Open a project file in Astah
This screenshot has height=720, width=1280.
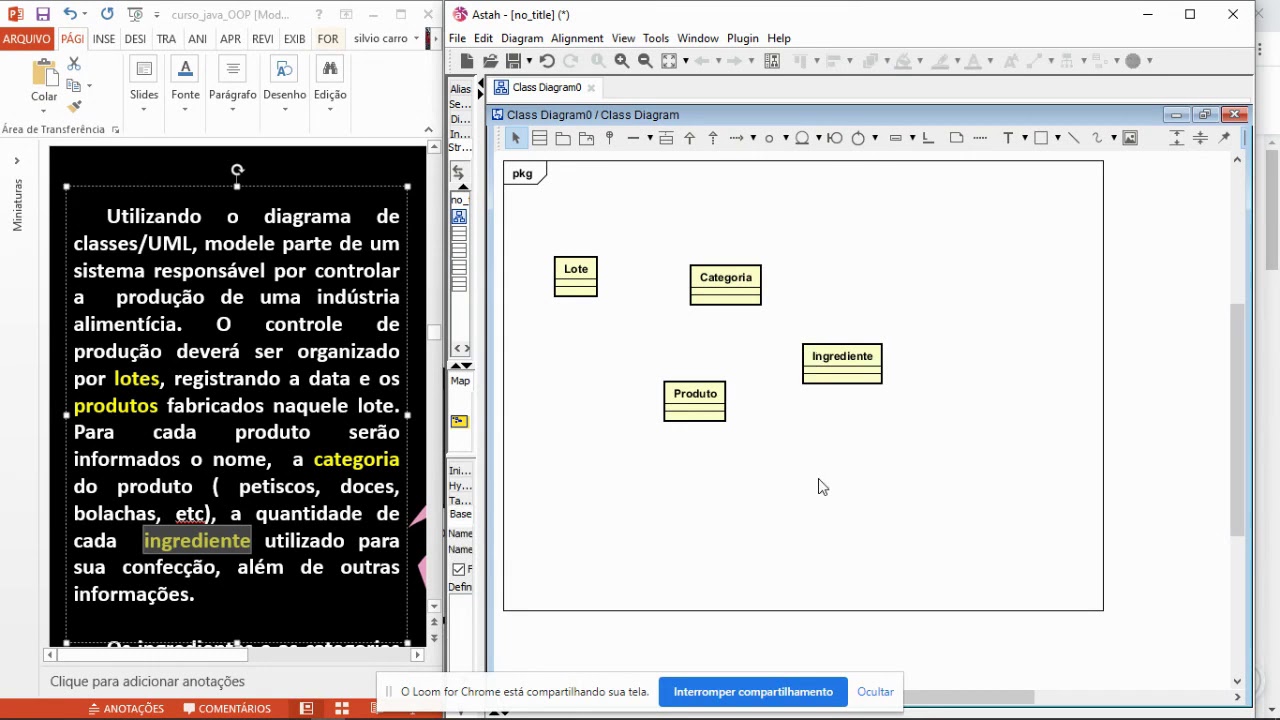[490, 61]
